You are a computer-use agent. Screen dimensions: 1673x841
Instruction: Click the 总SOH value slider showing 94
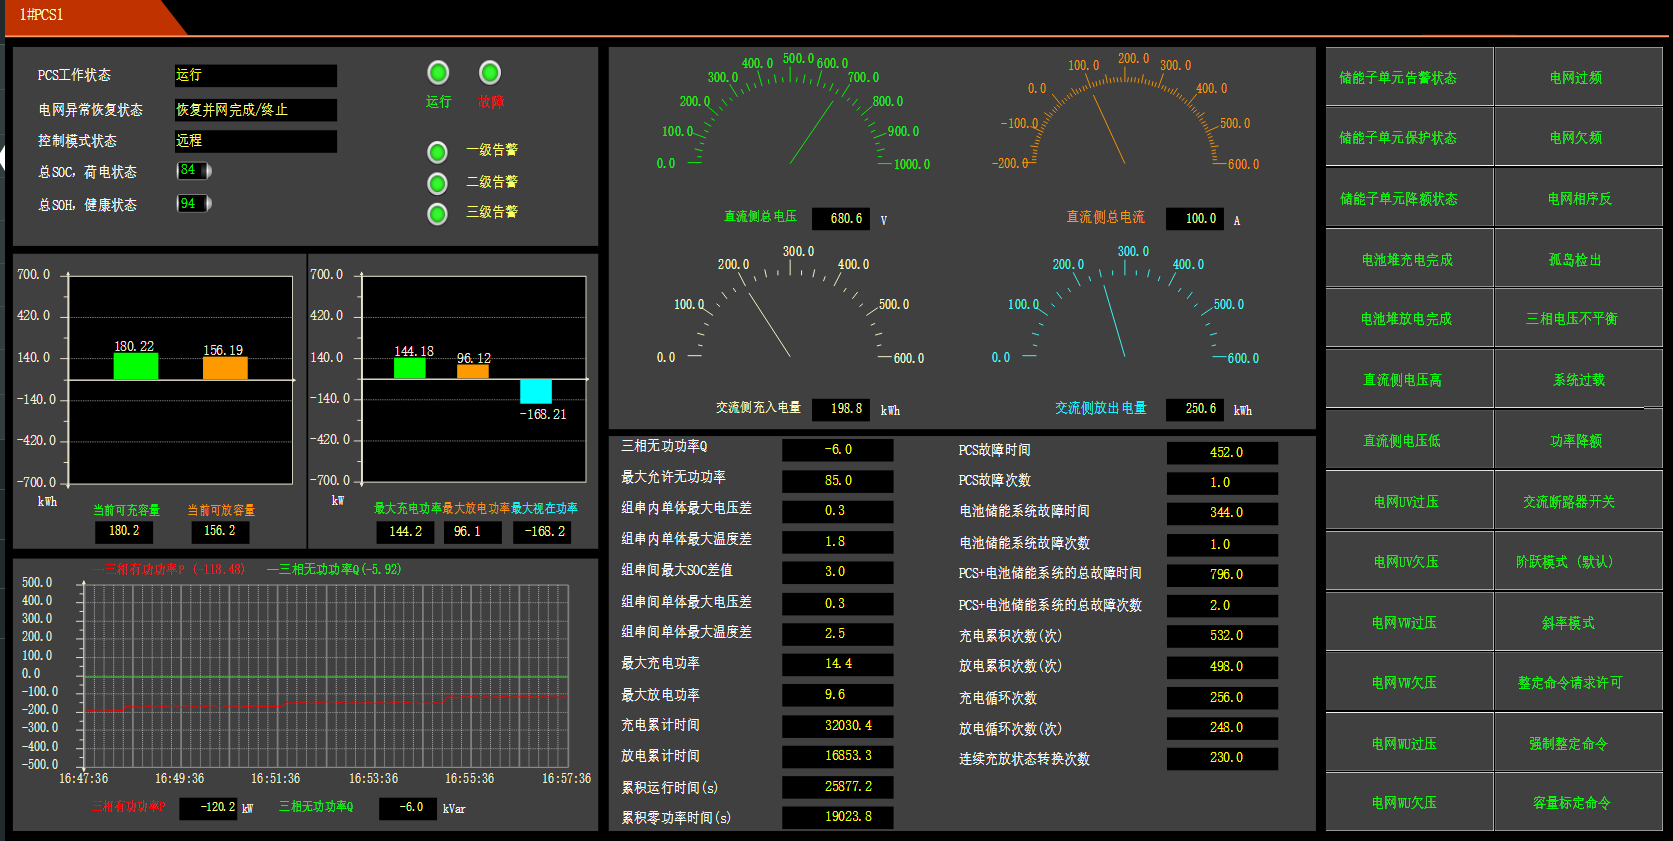pyautogui.click(x=194, y=204)
